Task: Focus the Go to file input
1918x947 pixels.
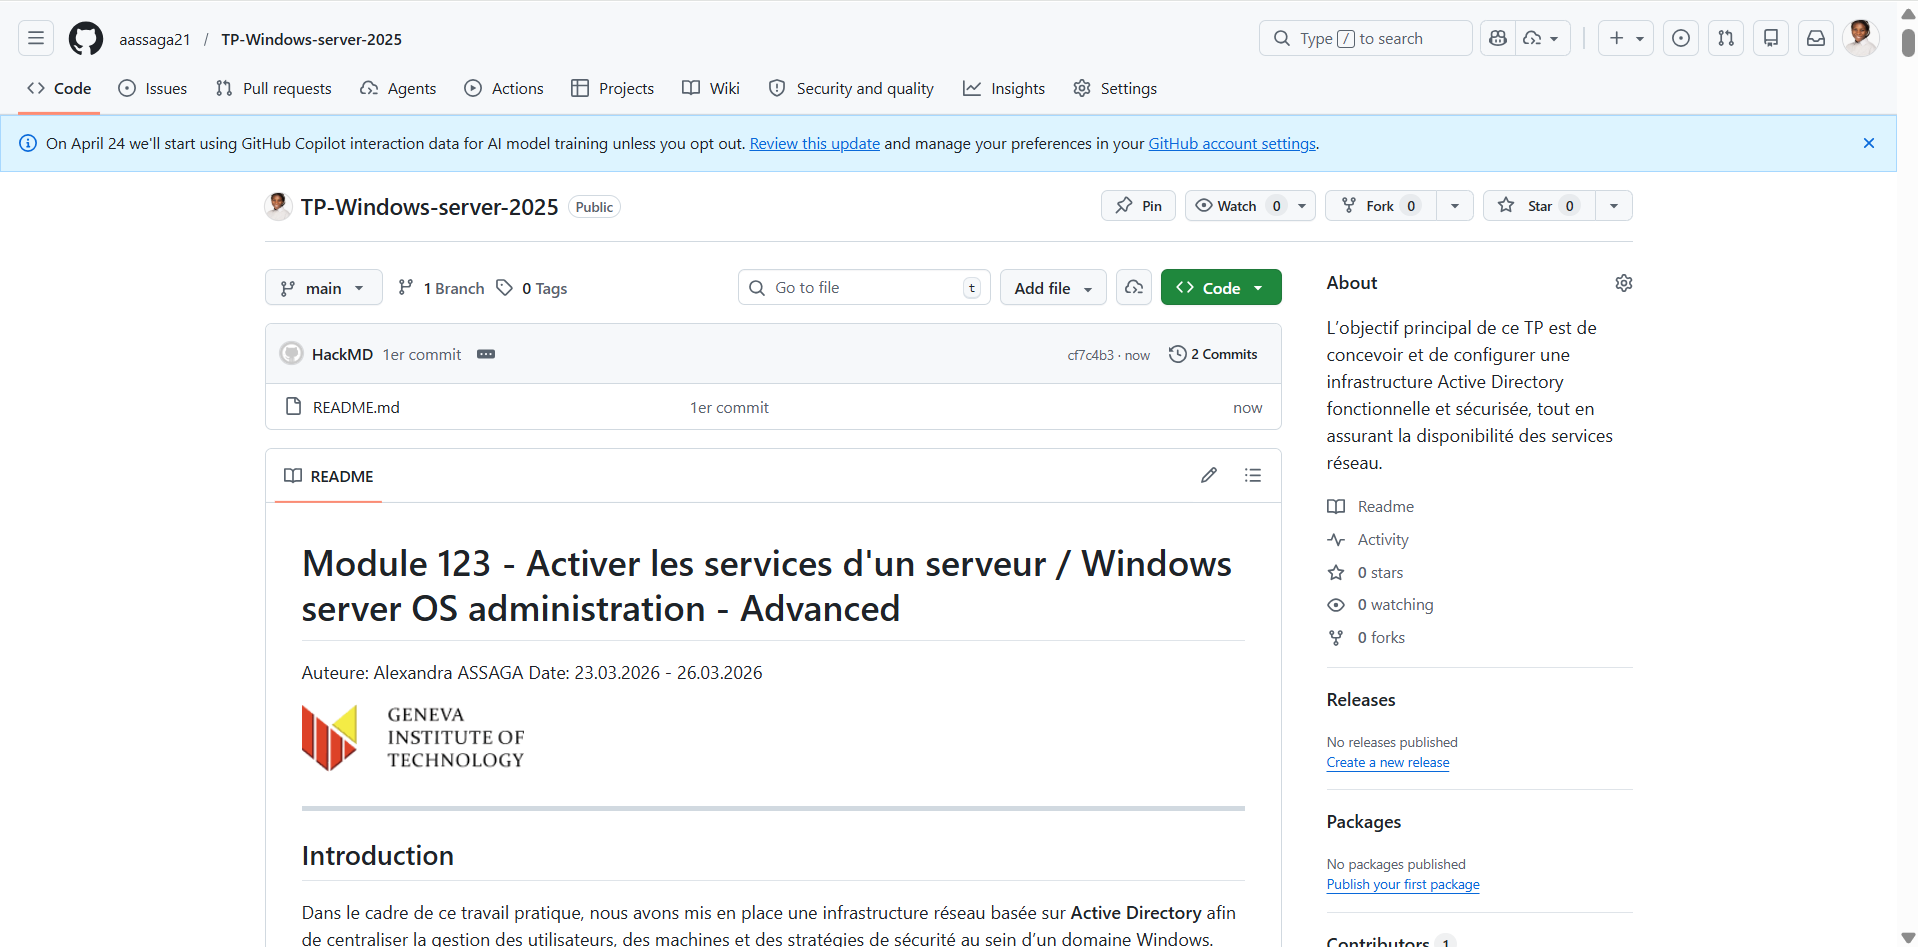Action: point(864,287)
